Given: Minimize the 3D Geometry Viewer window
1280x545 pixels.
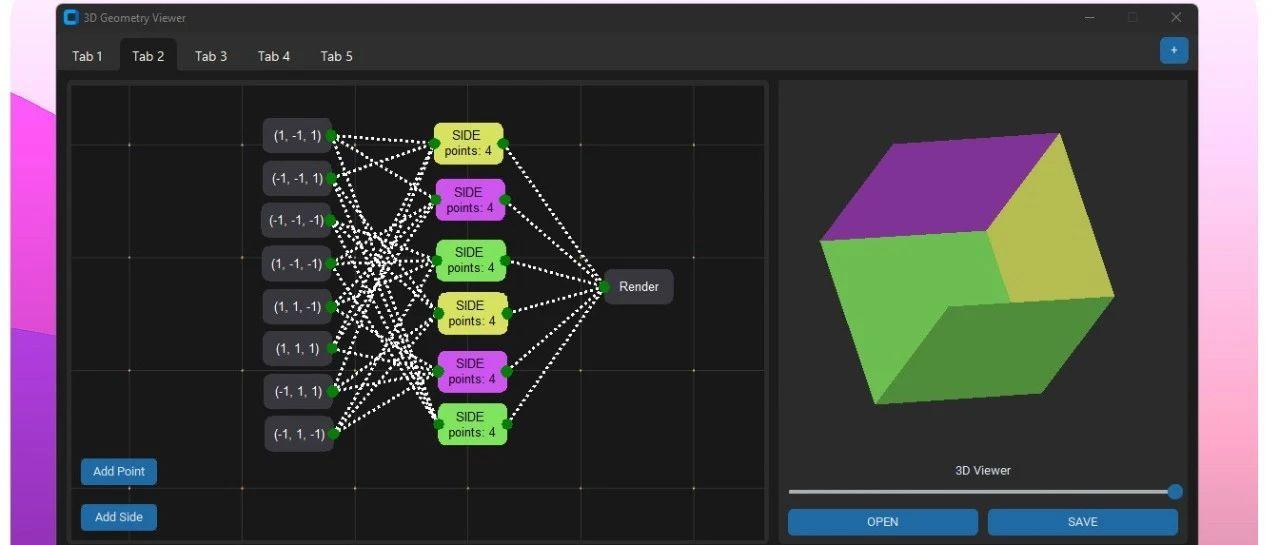Looking at the screenshot, I should pos(1089,17).
